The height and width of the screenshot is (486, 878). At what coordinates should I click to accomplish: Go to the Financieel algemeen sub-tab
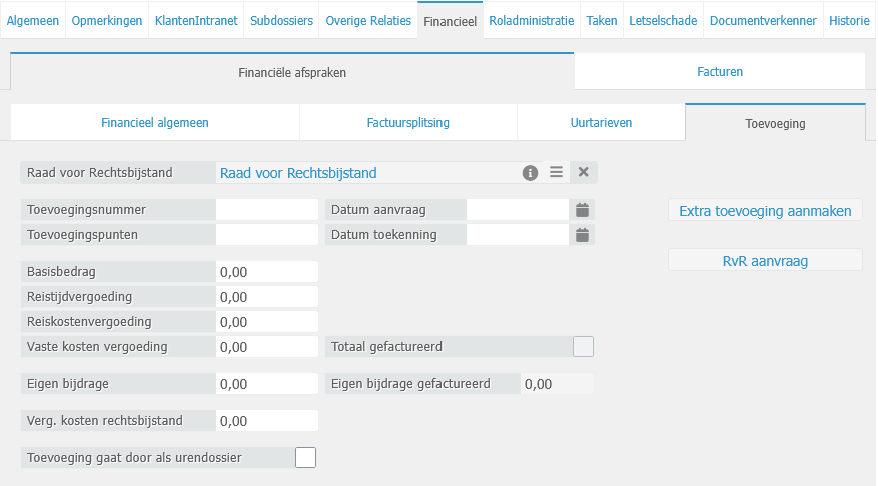[155, 123]
